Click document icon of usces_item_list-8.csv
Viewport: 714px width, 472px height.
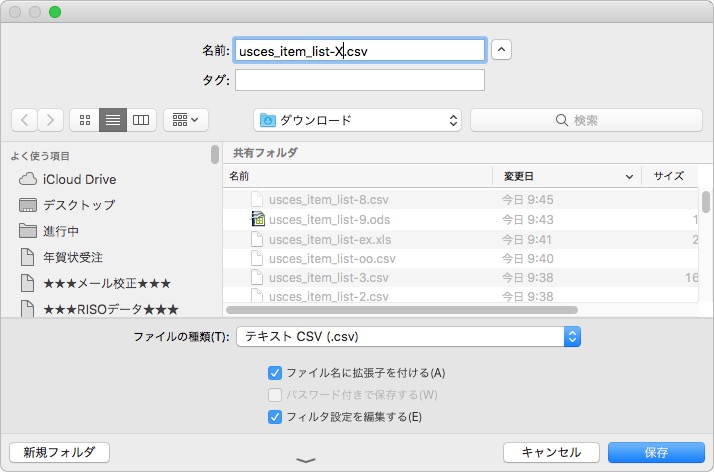[257, 199]
